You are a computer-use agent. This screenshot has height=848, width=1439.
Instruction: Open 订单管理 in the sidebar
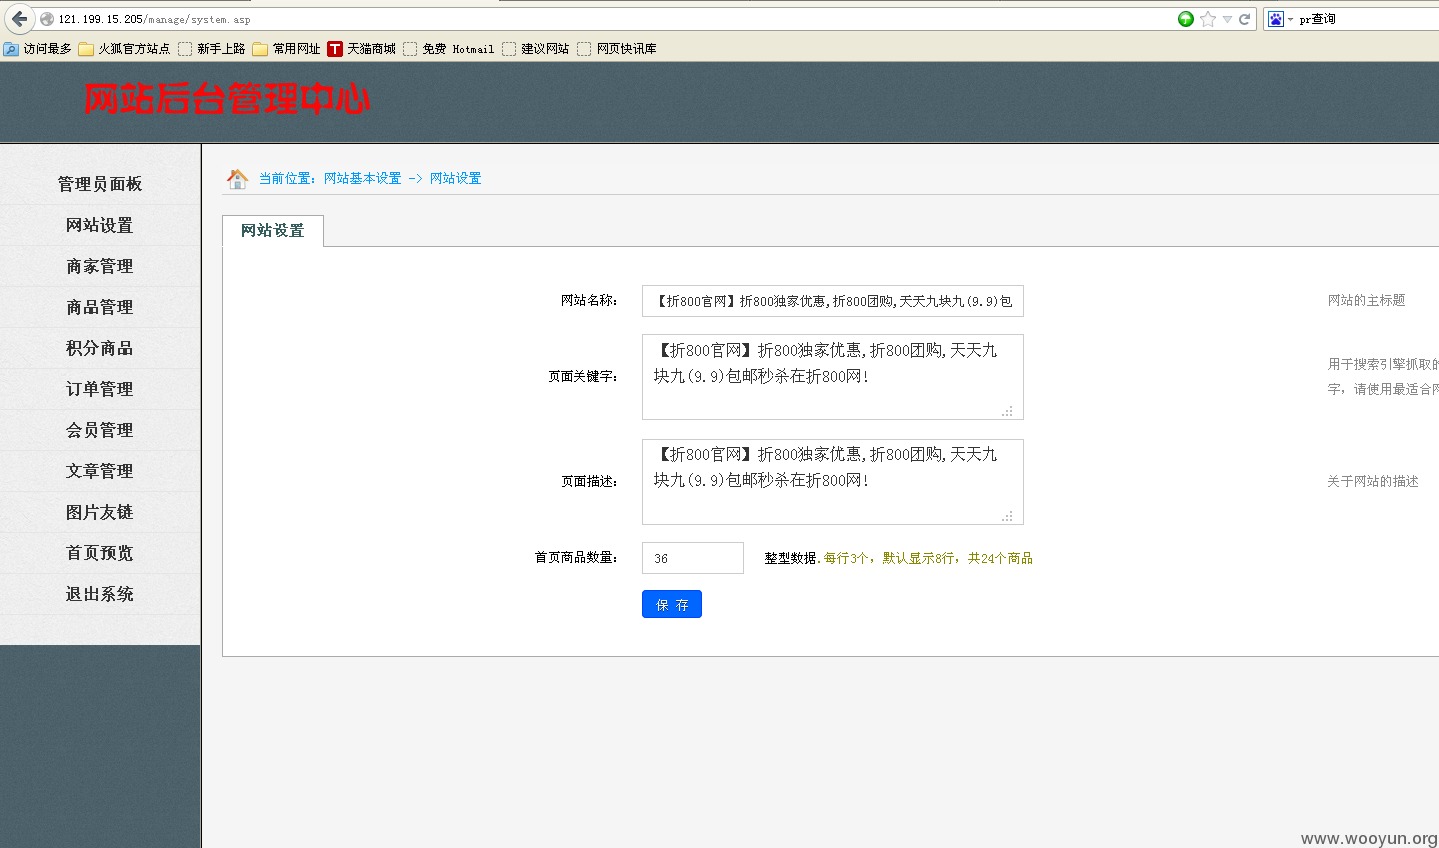tap(100, 389)
